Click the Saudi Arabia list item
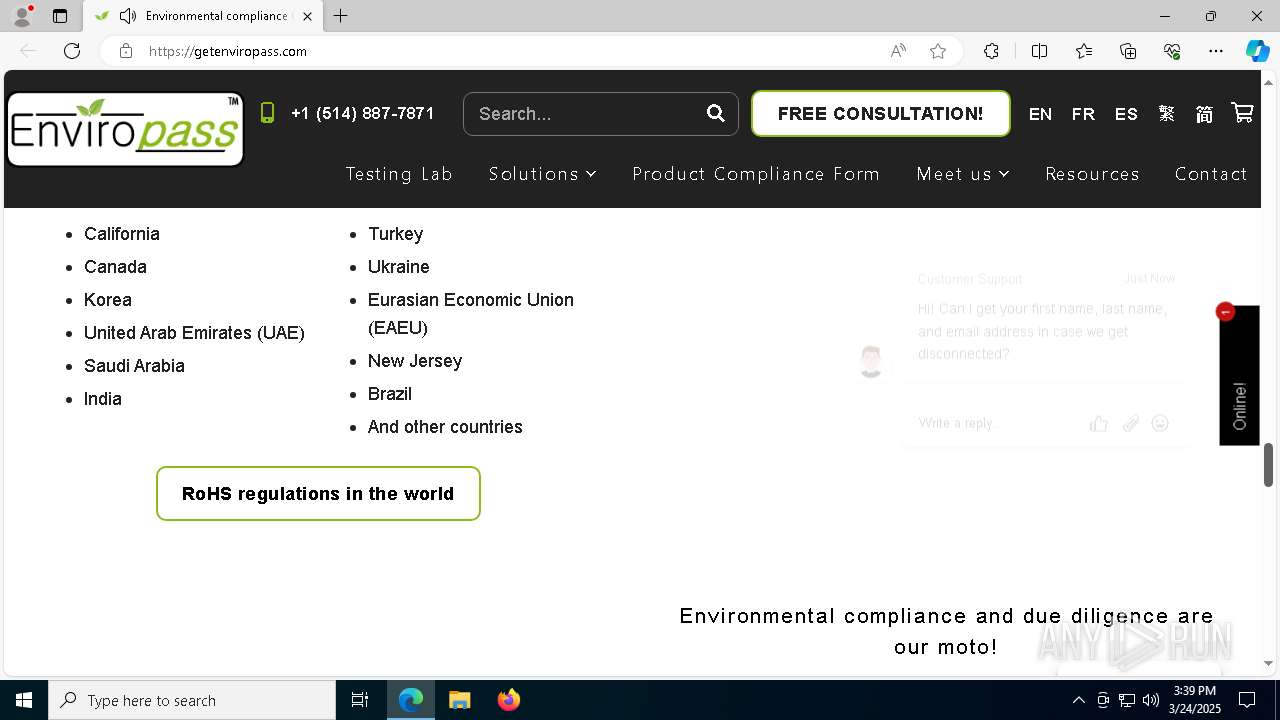 (x=134, y=365)
